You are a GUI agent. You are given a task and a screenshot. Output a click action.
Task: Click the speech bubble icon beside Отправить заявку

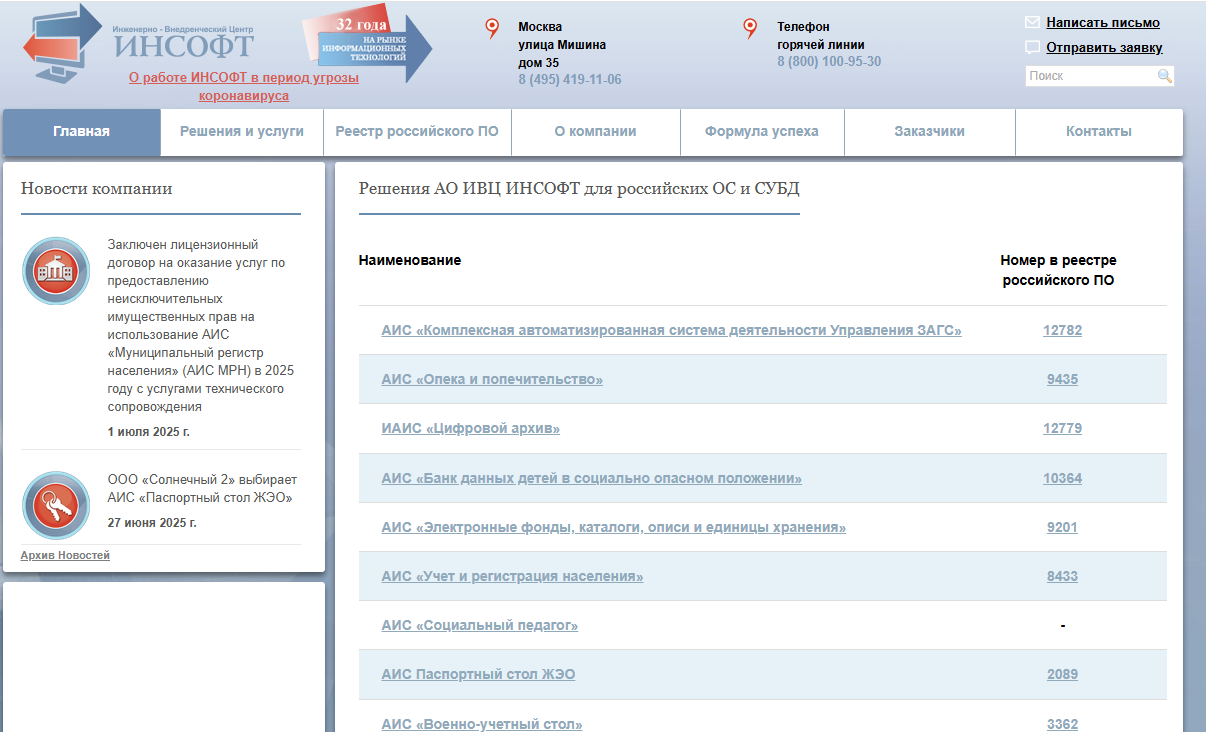(x=1032, y=47)
